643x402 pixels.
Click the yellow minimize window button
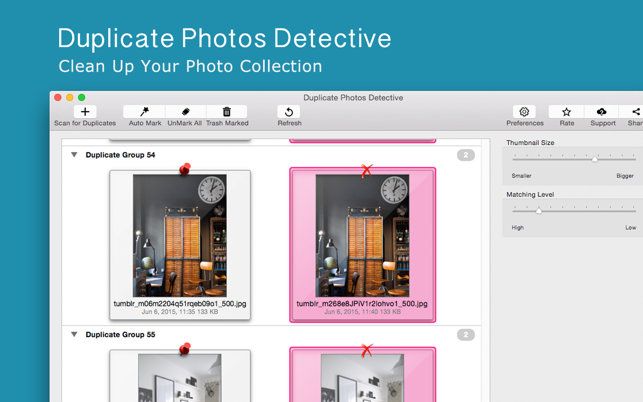pyautogui.click(x=70, y=97)
